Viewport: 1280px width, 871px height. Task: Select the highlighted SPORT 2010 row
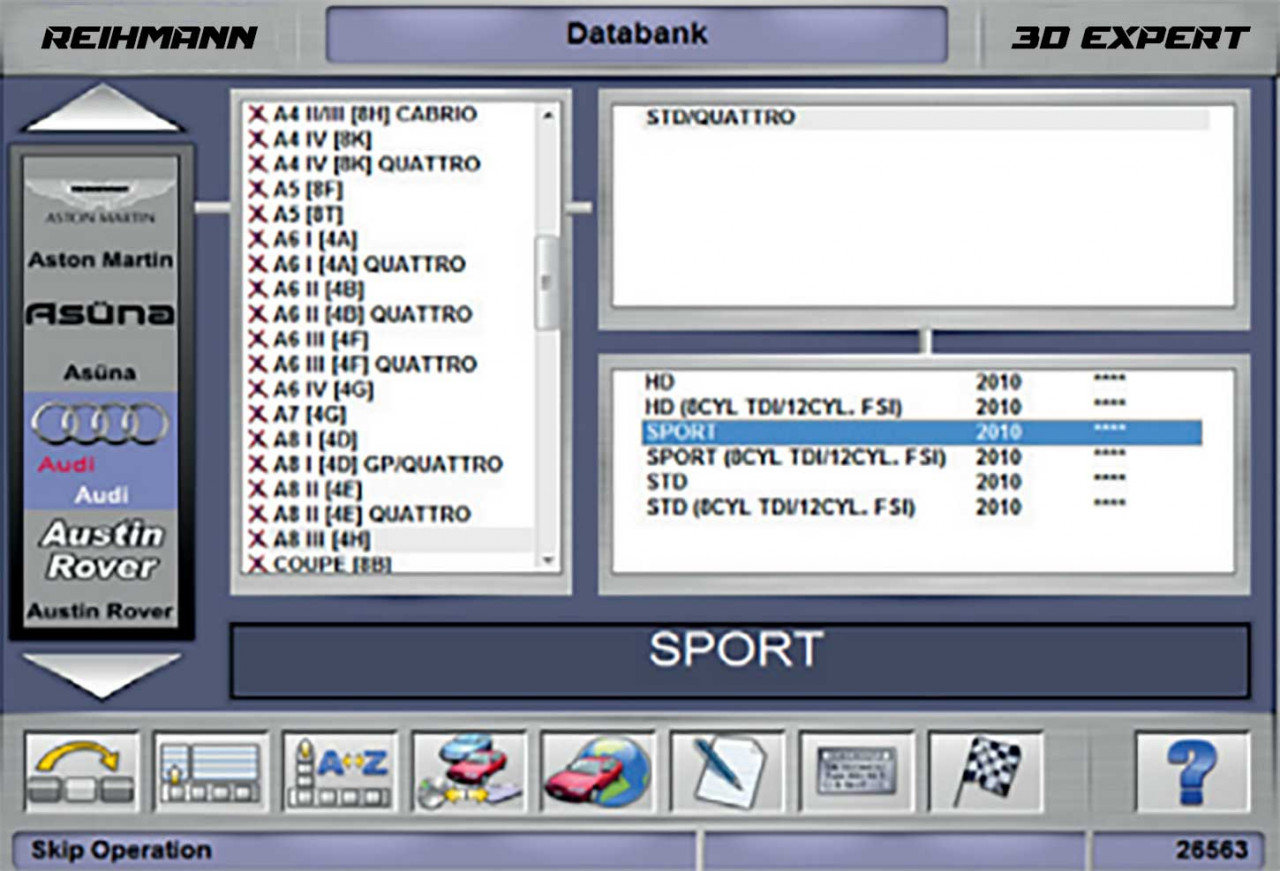(920, 432)
